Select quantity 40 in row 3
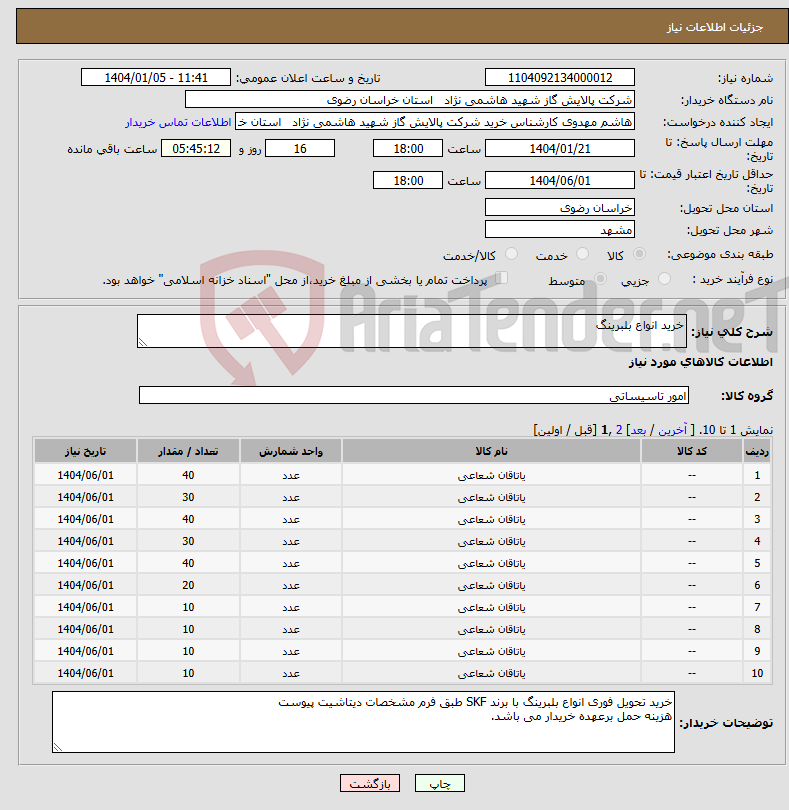789x810 pixels. coord(188,519)
